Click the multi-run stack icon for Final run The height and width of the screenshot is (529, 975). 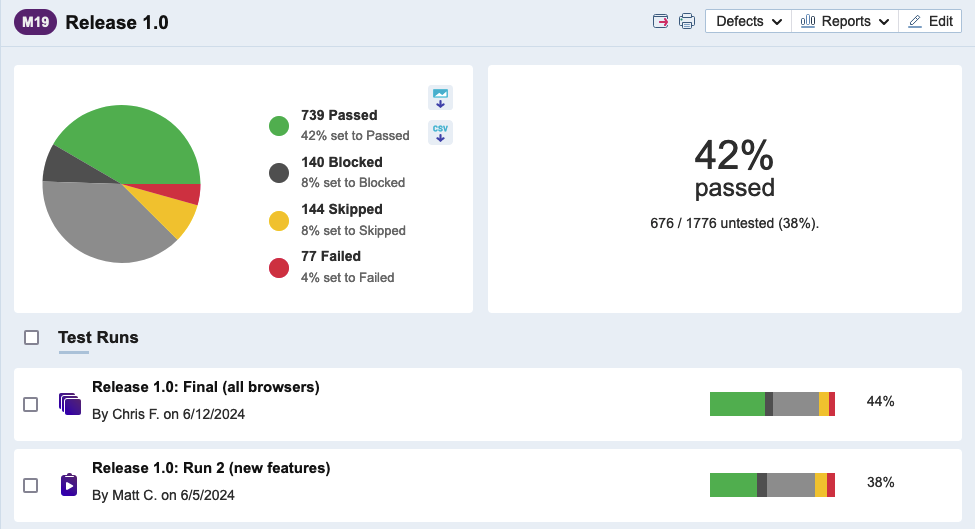pos(69,404)
